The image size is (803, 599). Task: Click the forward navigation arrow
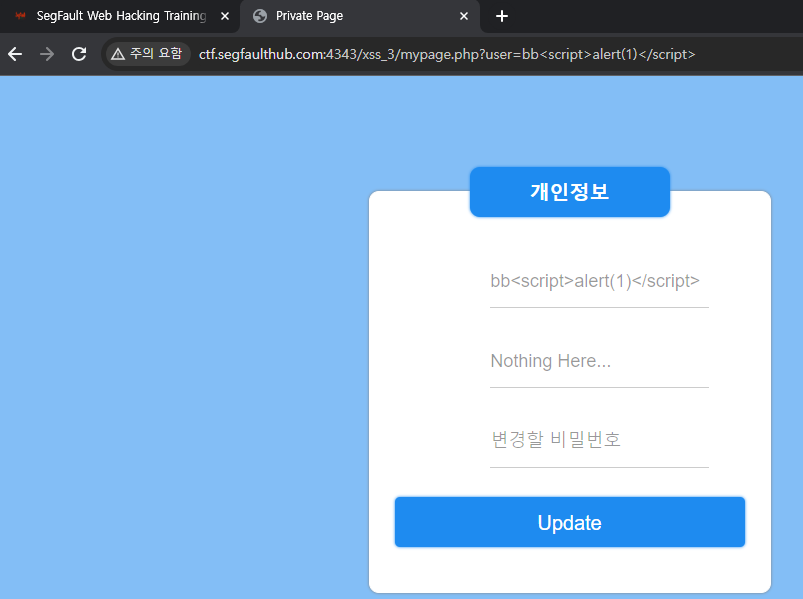(x=47, y=54)
